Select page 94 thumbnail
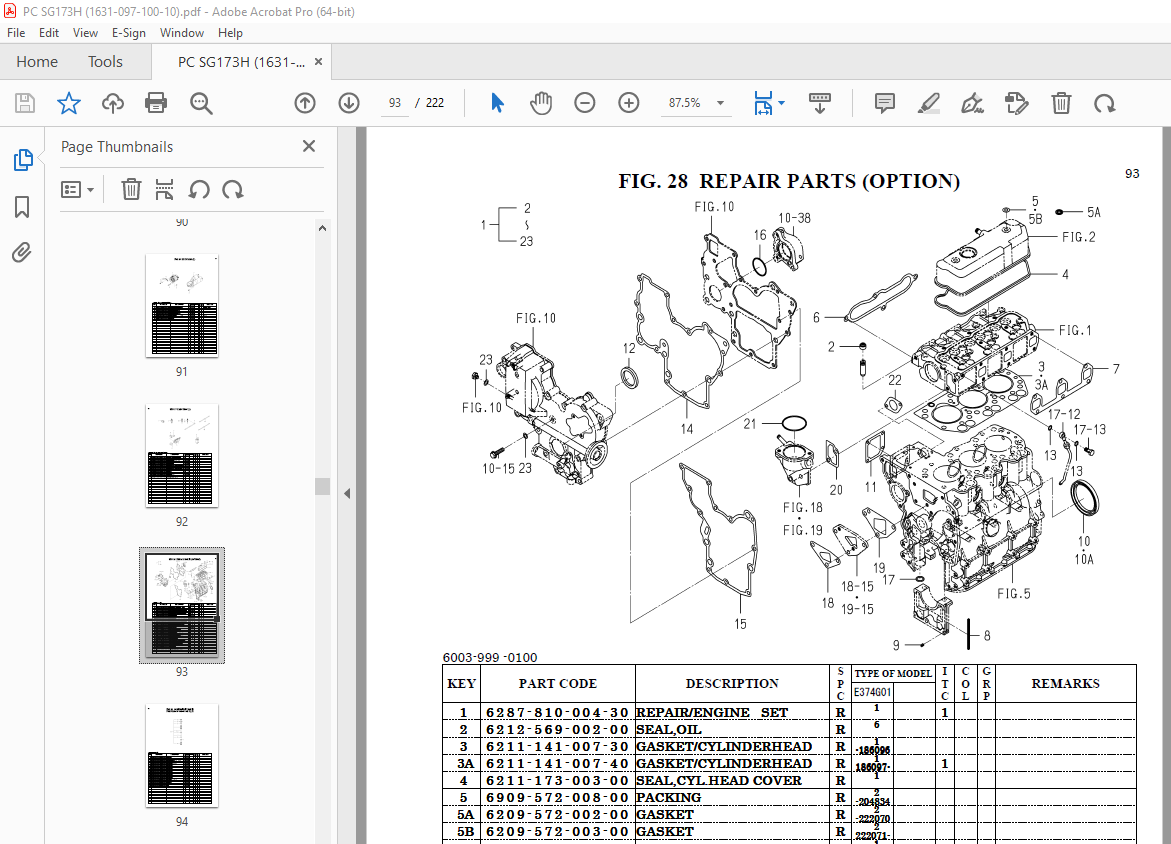This screenshot has height=844, width=1171. pyautogui.click(x=181, y=755)
